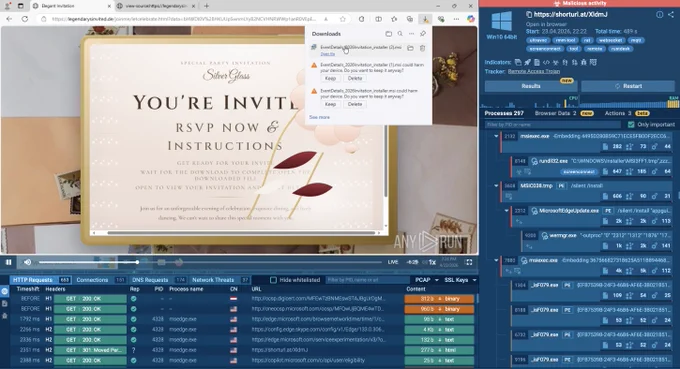Enable the Hide whitelisted checkbox

[x=273, y=280]
